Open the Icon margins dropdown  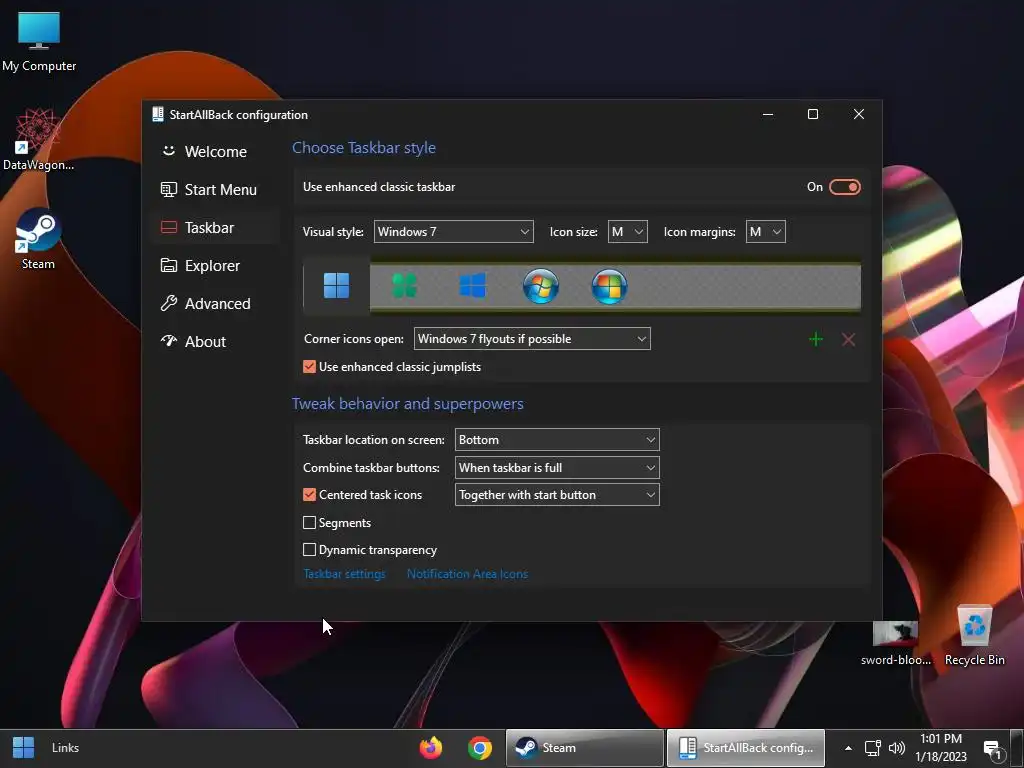[x=765, y=232]
